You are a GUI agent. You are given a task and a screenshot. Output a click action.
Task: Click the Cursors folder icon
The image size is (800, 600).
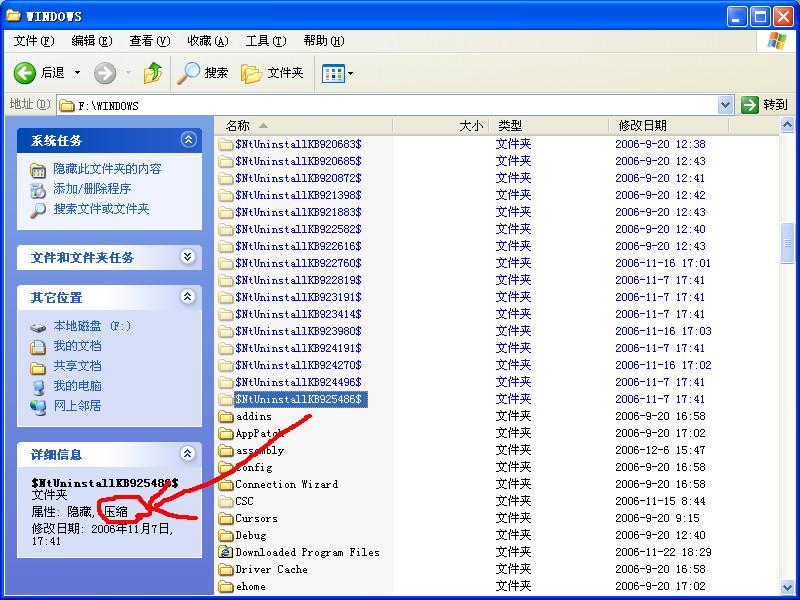click(226, 518)
